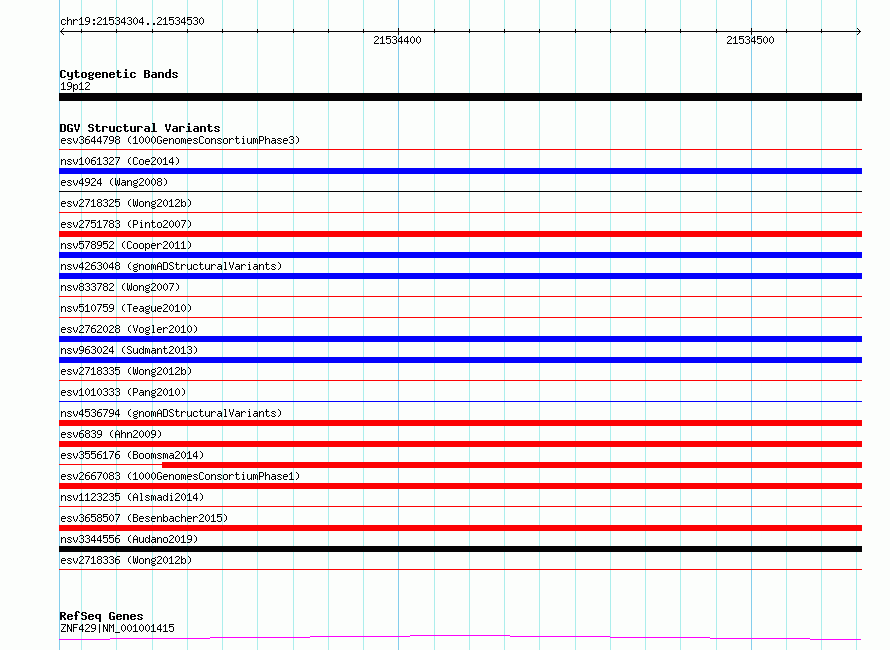Click the magenta ZNF429 gene line
890x650 pixels.
(460, 638)
